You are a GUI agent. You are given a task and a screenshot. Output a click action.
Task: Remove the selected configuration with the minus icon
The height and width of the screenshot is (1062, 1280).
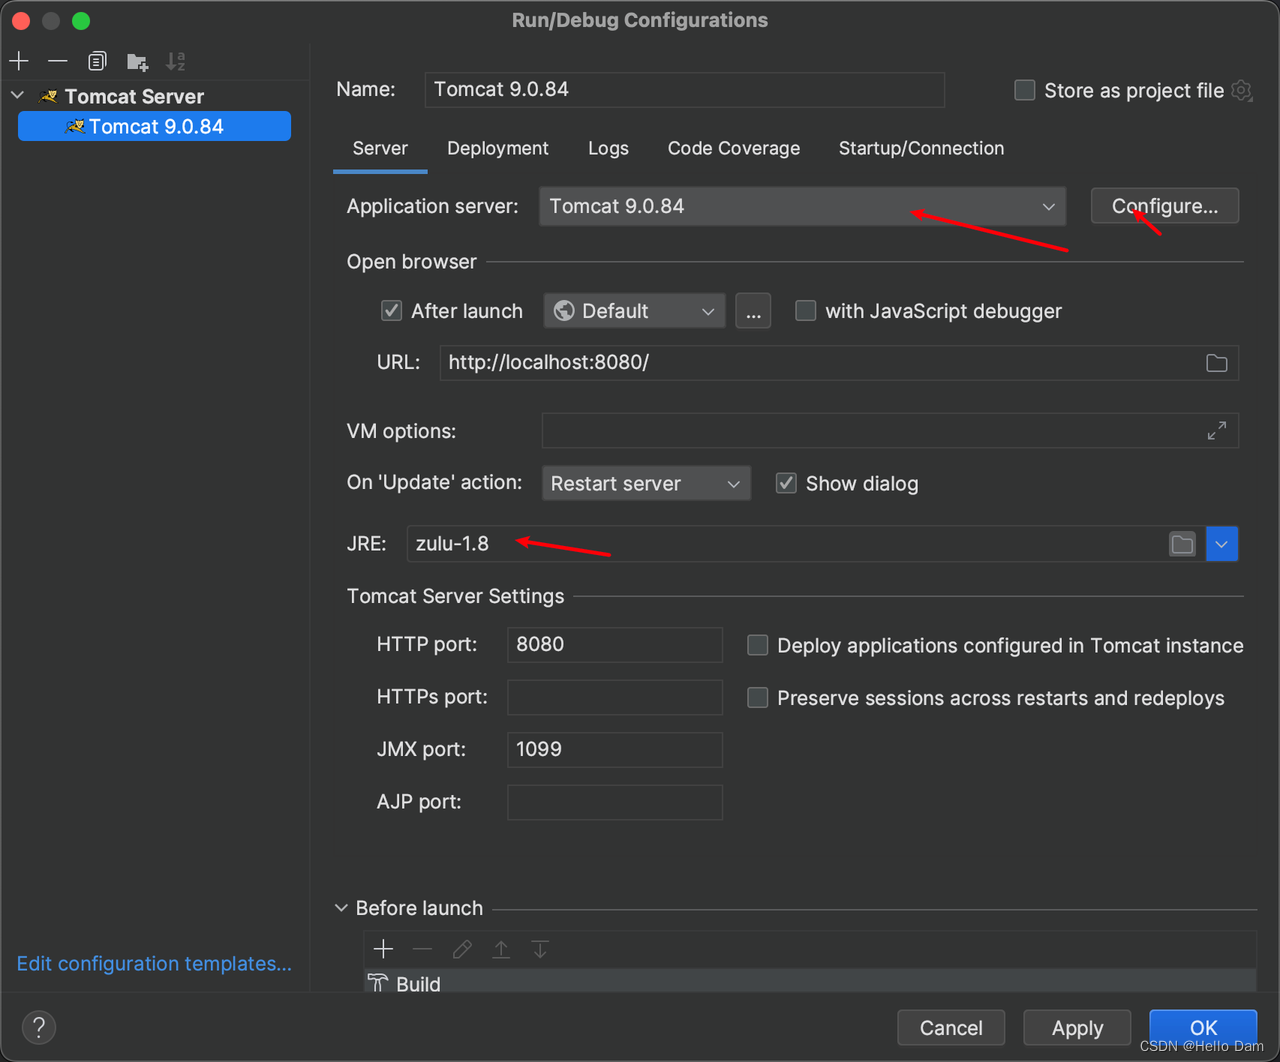tap(58, 61)
